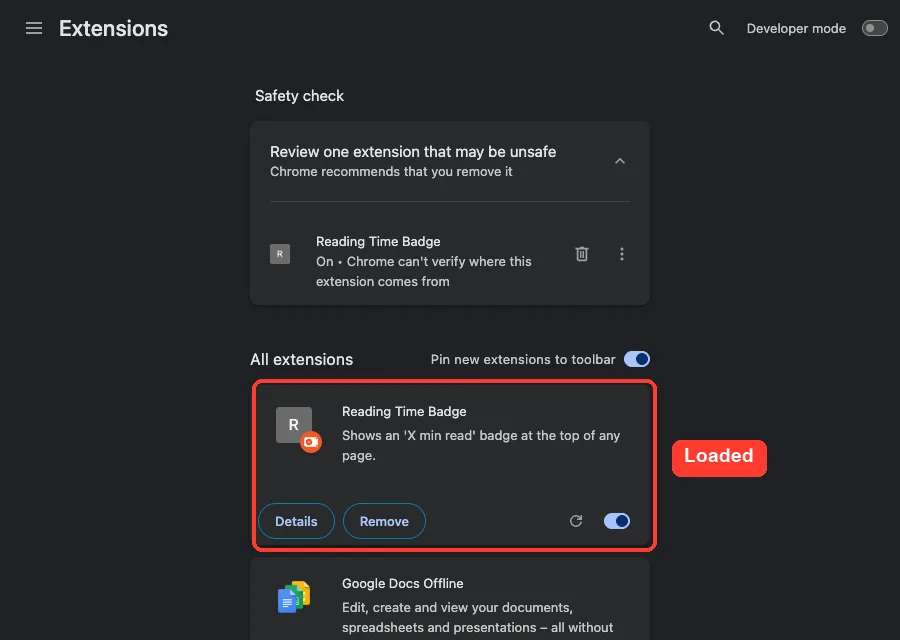
Task: Click the orange unpacked badge on Reading Time Badge icon
Action: [311, 441]
